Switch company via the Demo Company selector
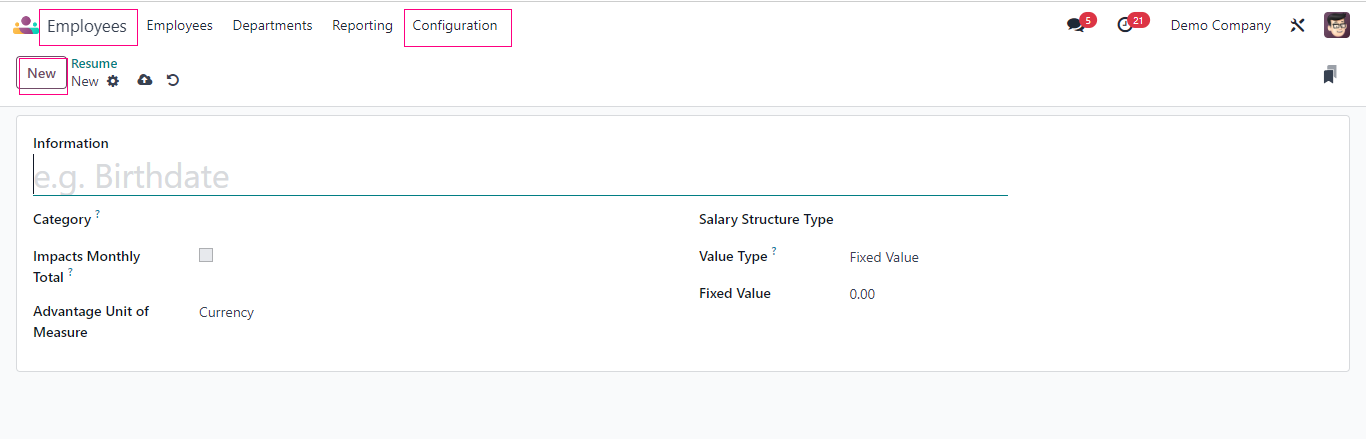 [1220, 26]
